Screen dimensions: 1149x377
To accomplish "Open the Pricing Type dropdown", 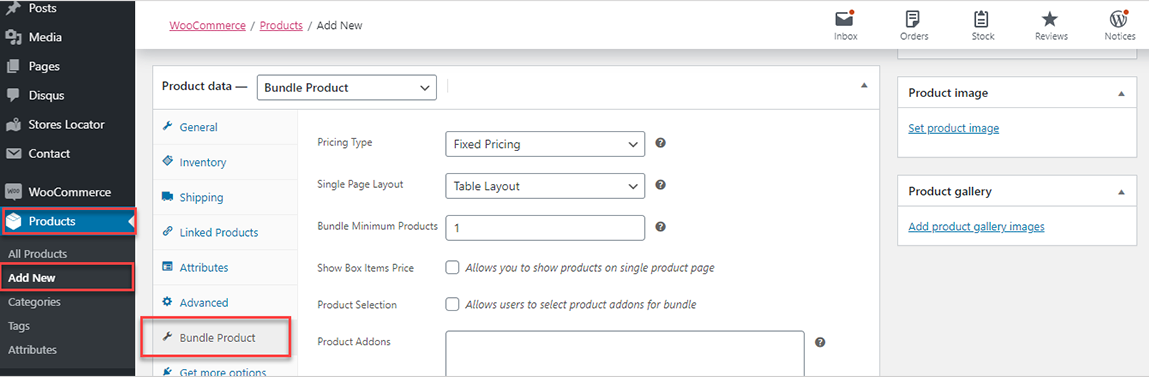I will point(545,144).
